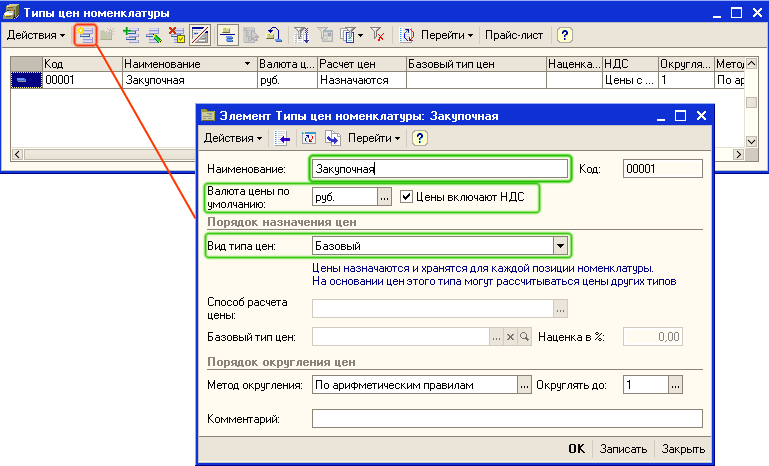Image resolution: width=769 pixels, height=466 pixels.
Task: Click magnifier icon next to Базовый тип цен
Action: point(525,337)
